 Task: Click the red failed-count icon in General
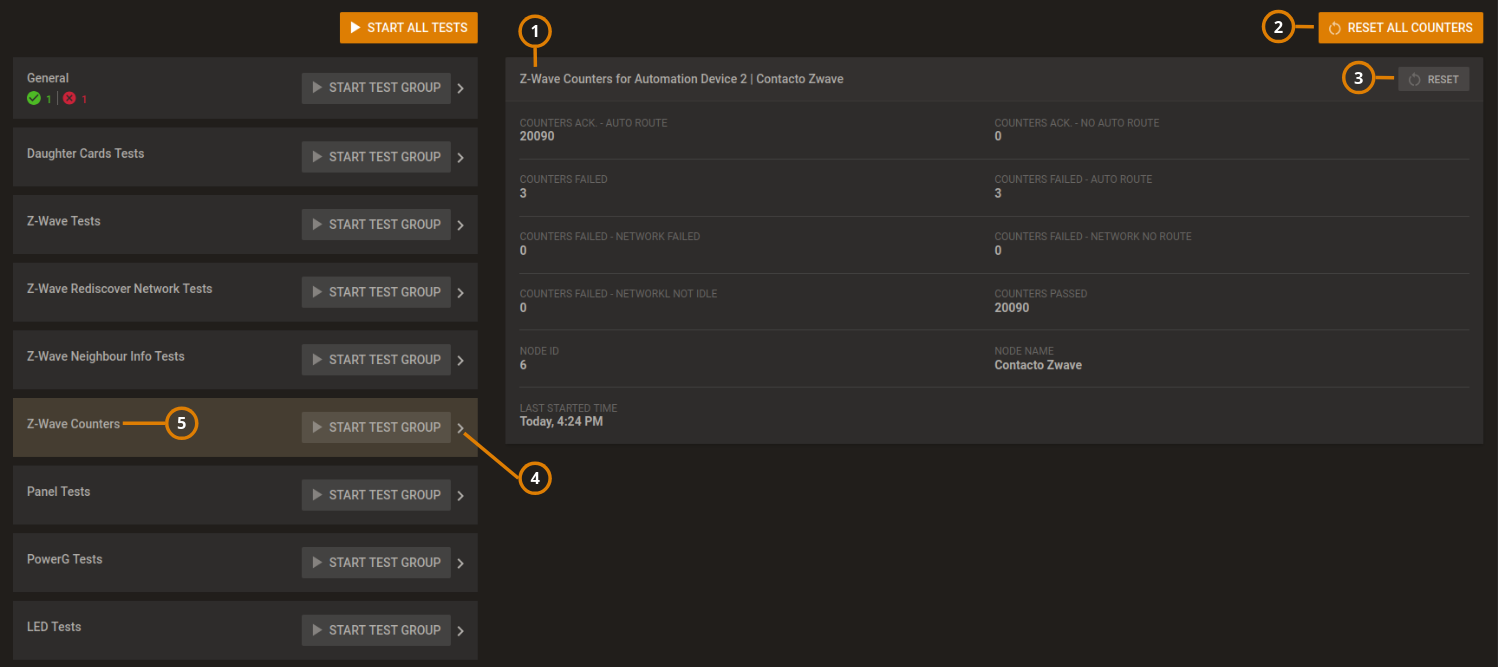(x=70, y=99)
